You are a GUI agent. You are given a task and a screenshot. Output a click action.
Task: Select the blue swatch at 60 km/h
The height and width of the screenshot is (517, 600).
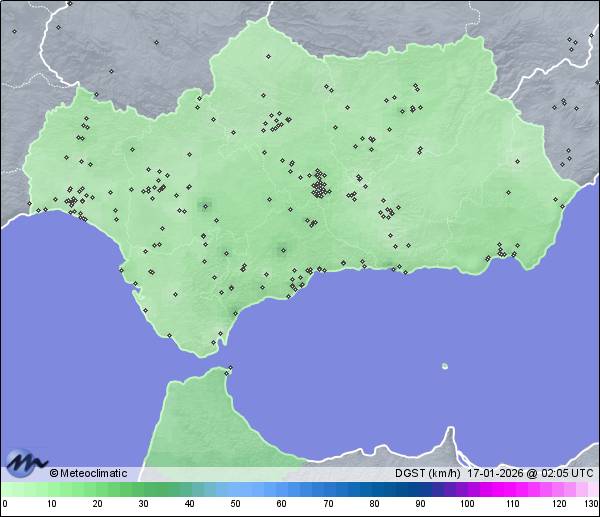[x=282, y=490]
